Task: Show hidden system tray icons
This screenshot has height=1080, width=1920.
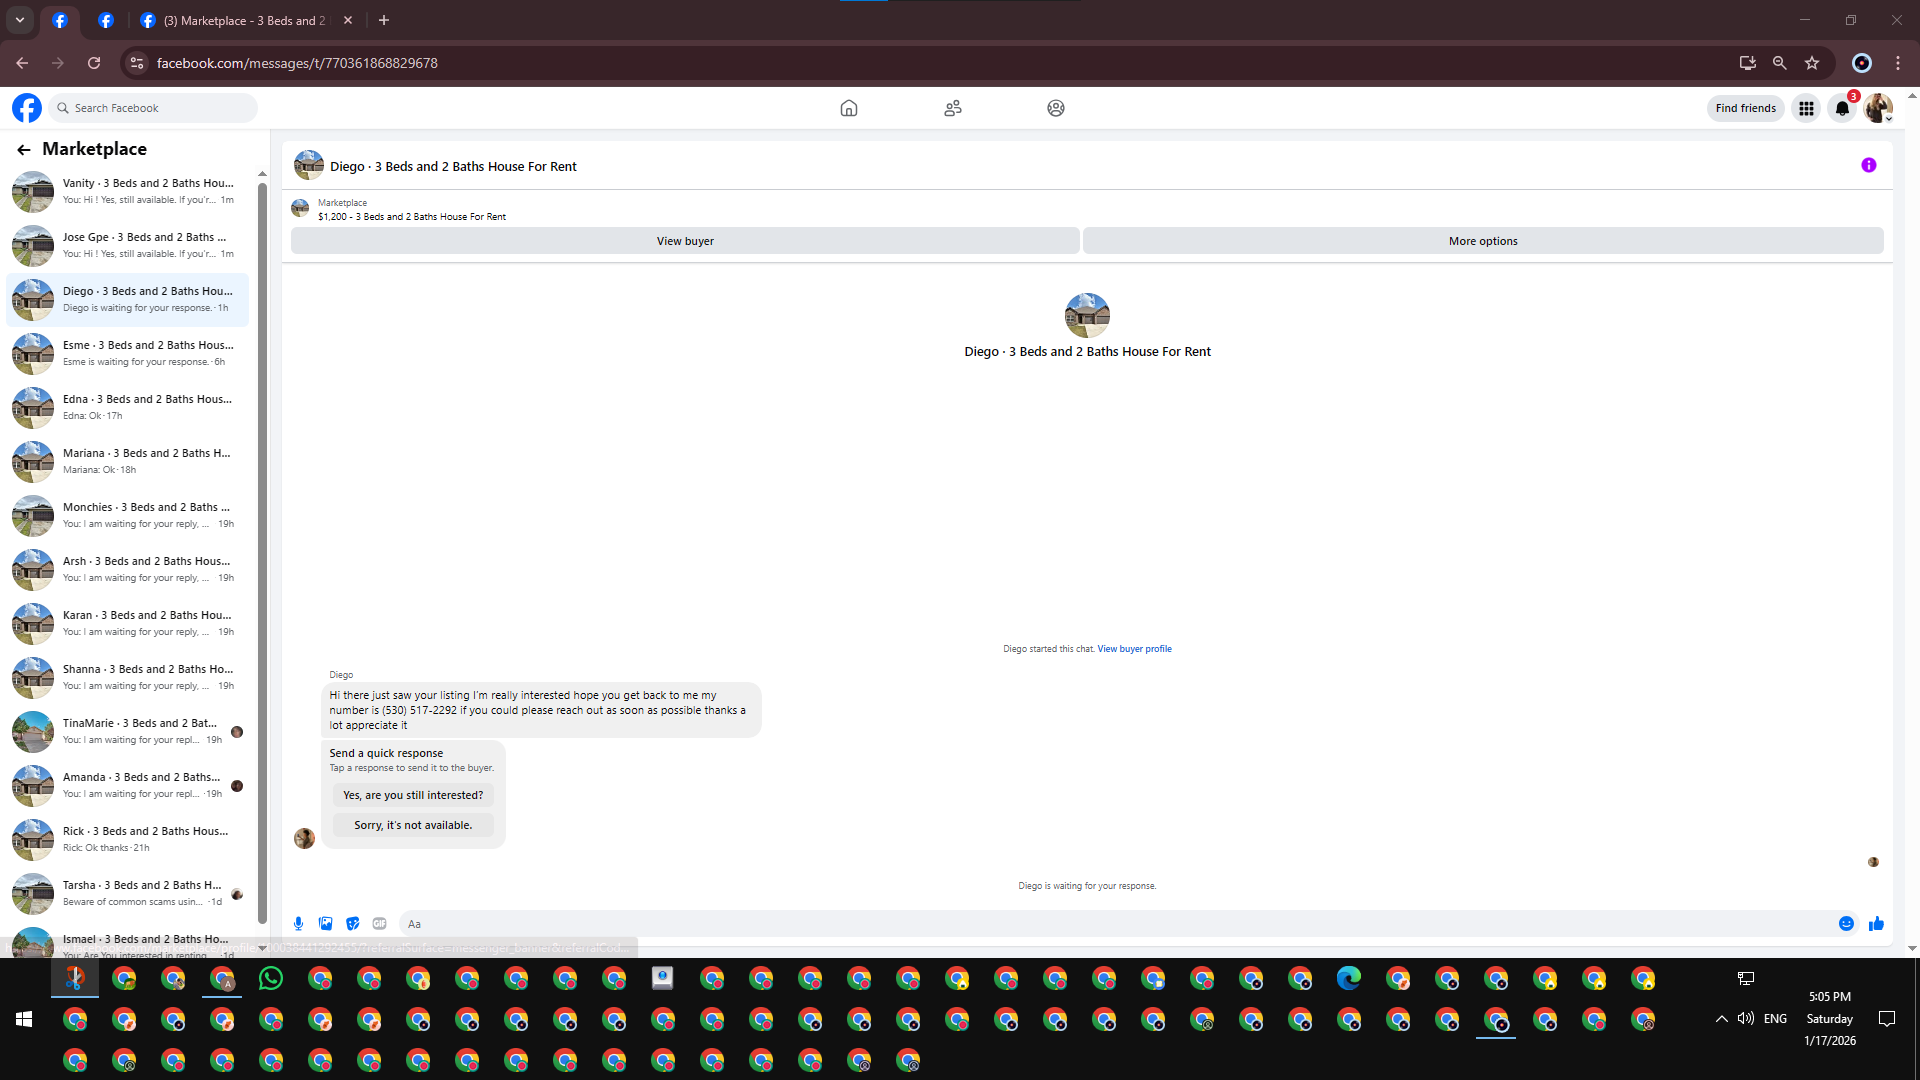Action: click(1721, 1019)
